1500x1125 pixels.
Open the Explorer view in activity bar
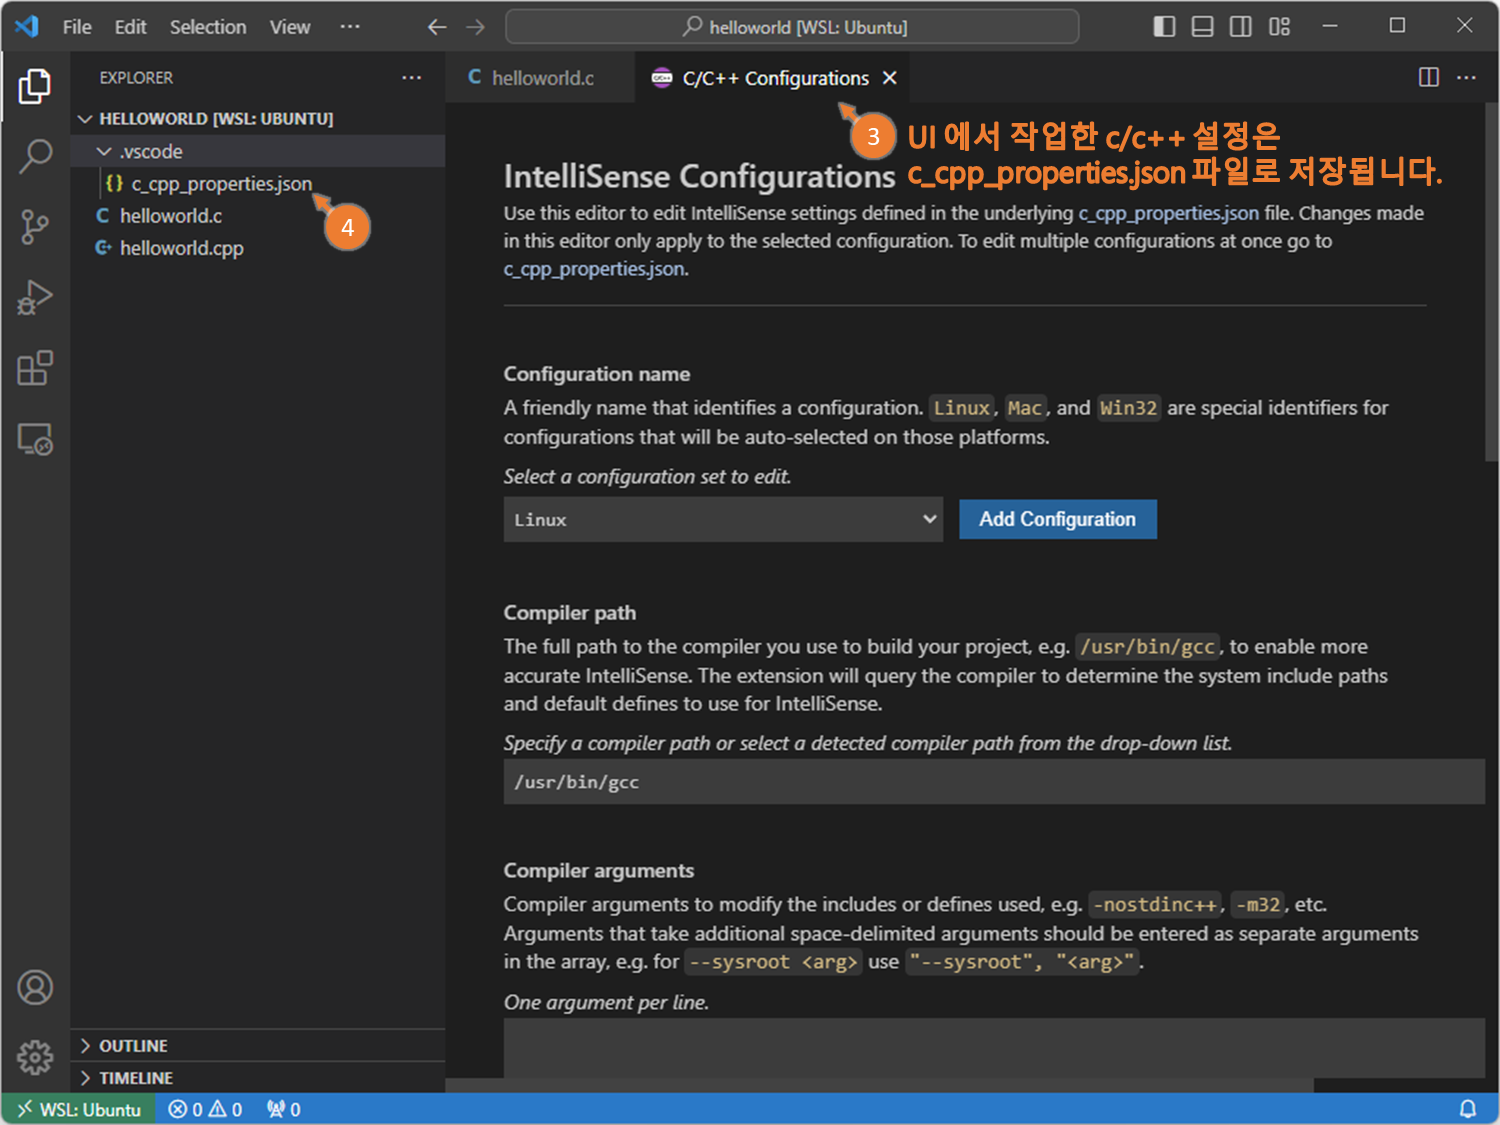pyautogui.click(x=35, y=86)
